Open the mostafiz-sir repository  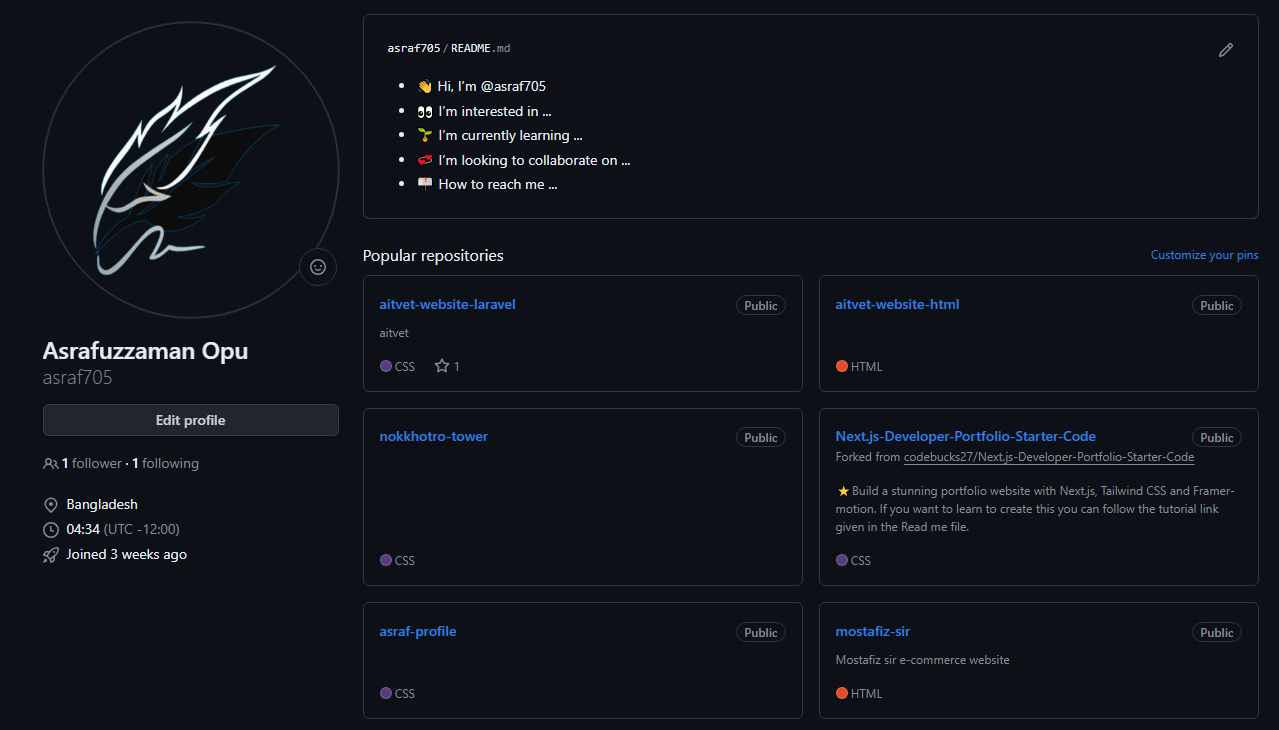pos(872,631)
